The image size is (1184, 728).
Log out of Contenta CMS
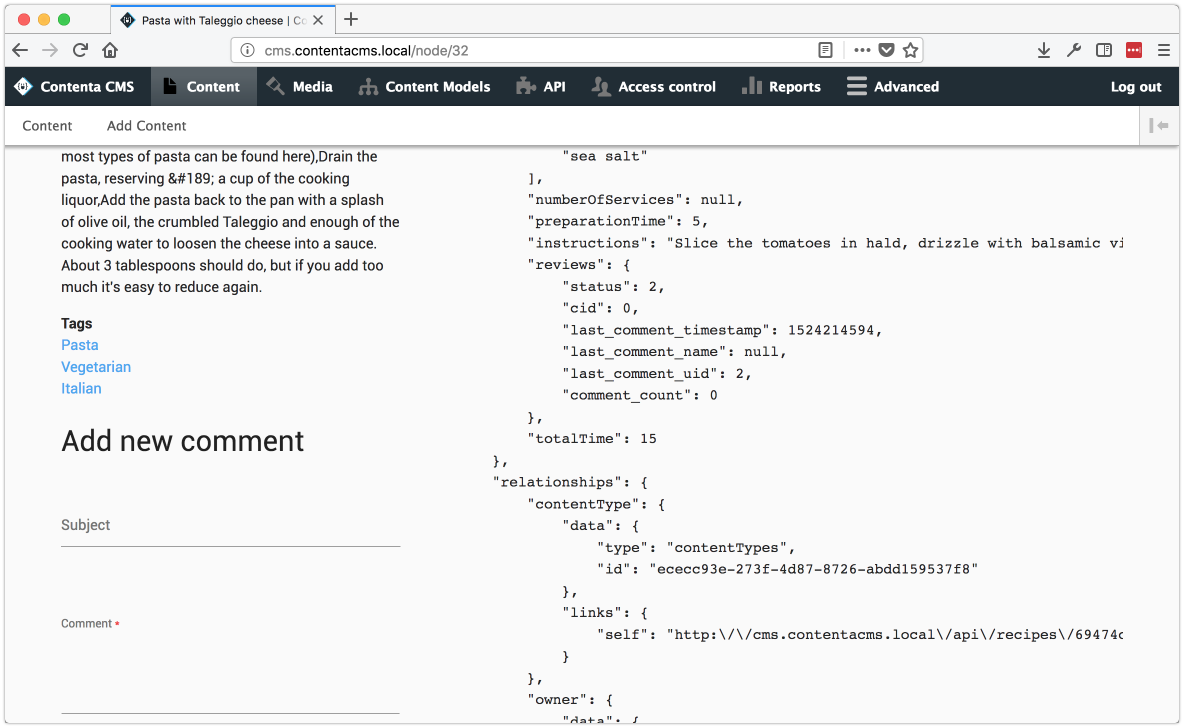pyautogui.click(x=1136, y=87)
